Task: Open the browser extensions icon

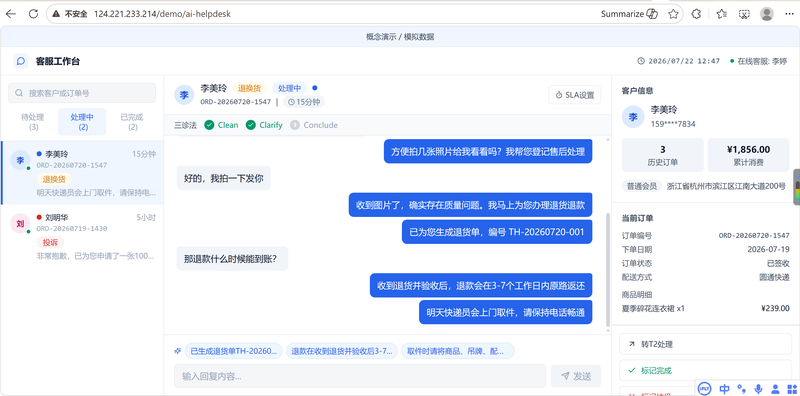Action: (x=696, y=14)
